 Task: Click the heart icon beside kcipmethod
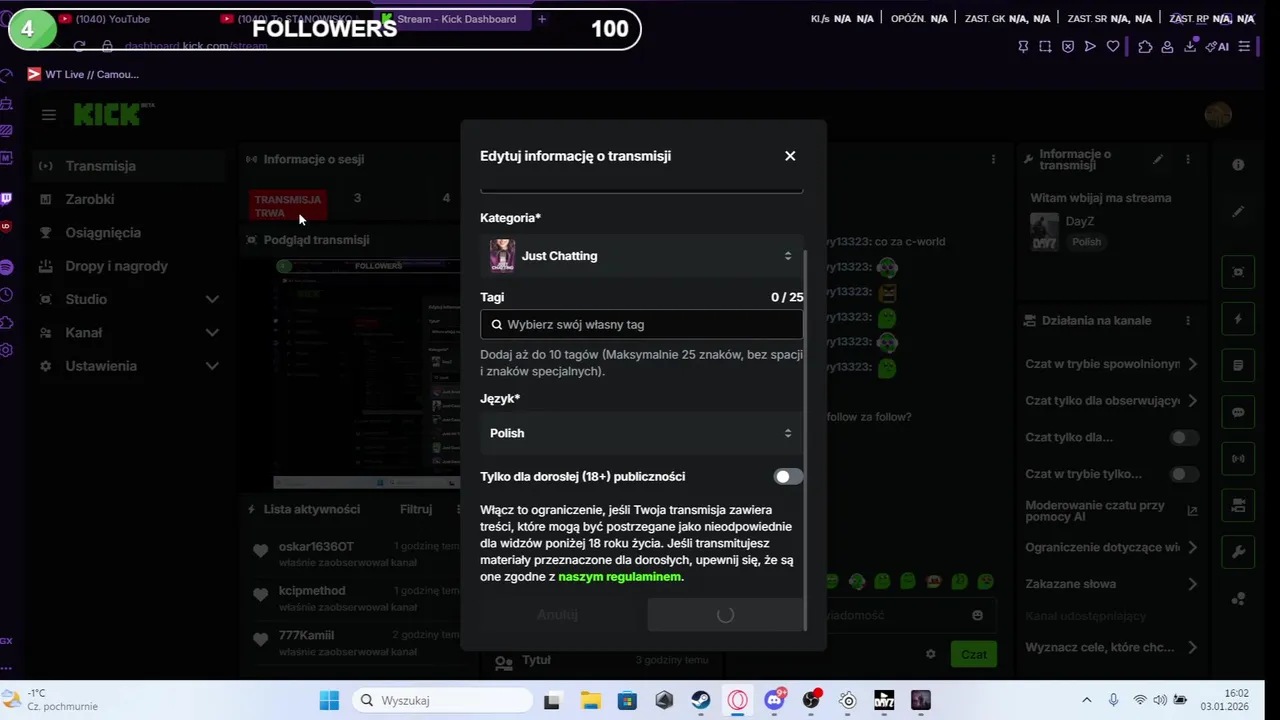coord(260,596)
